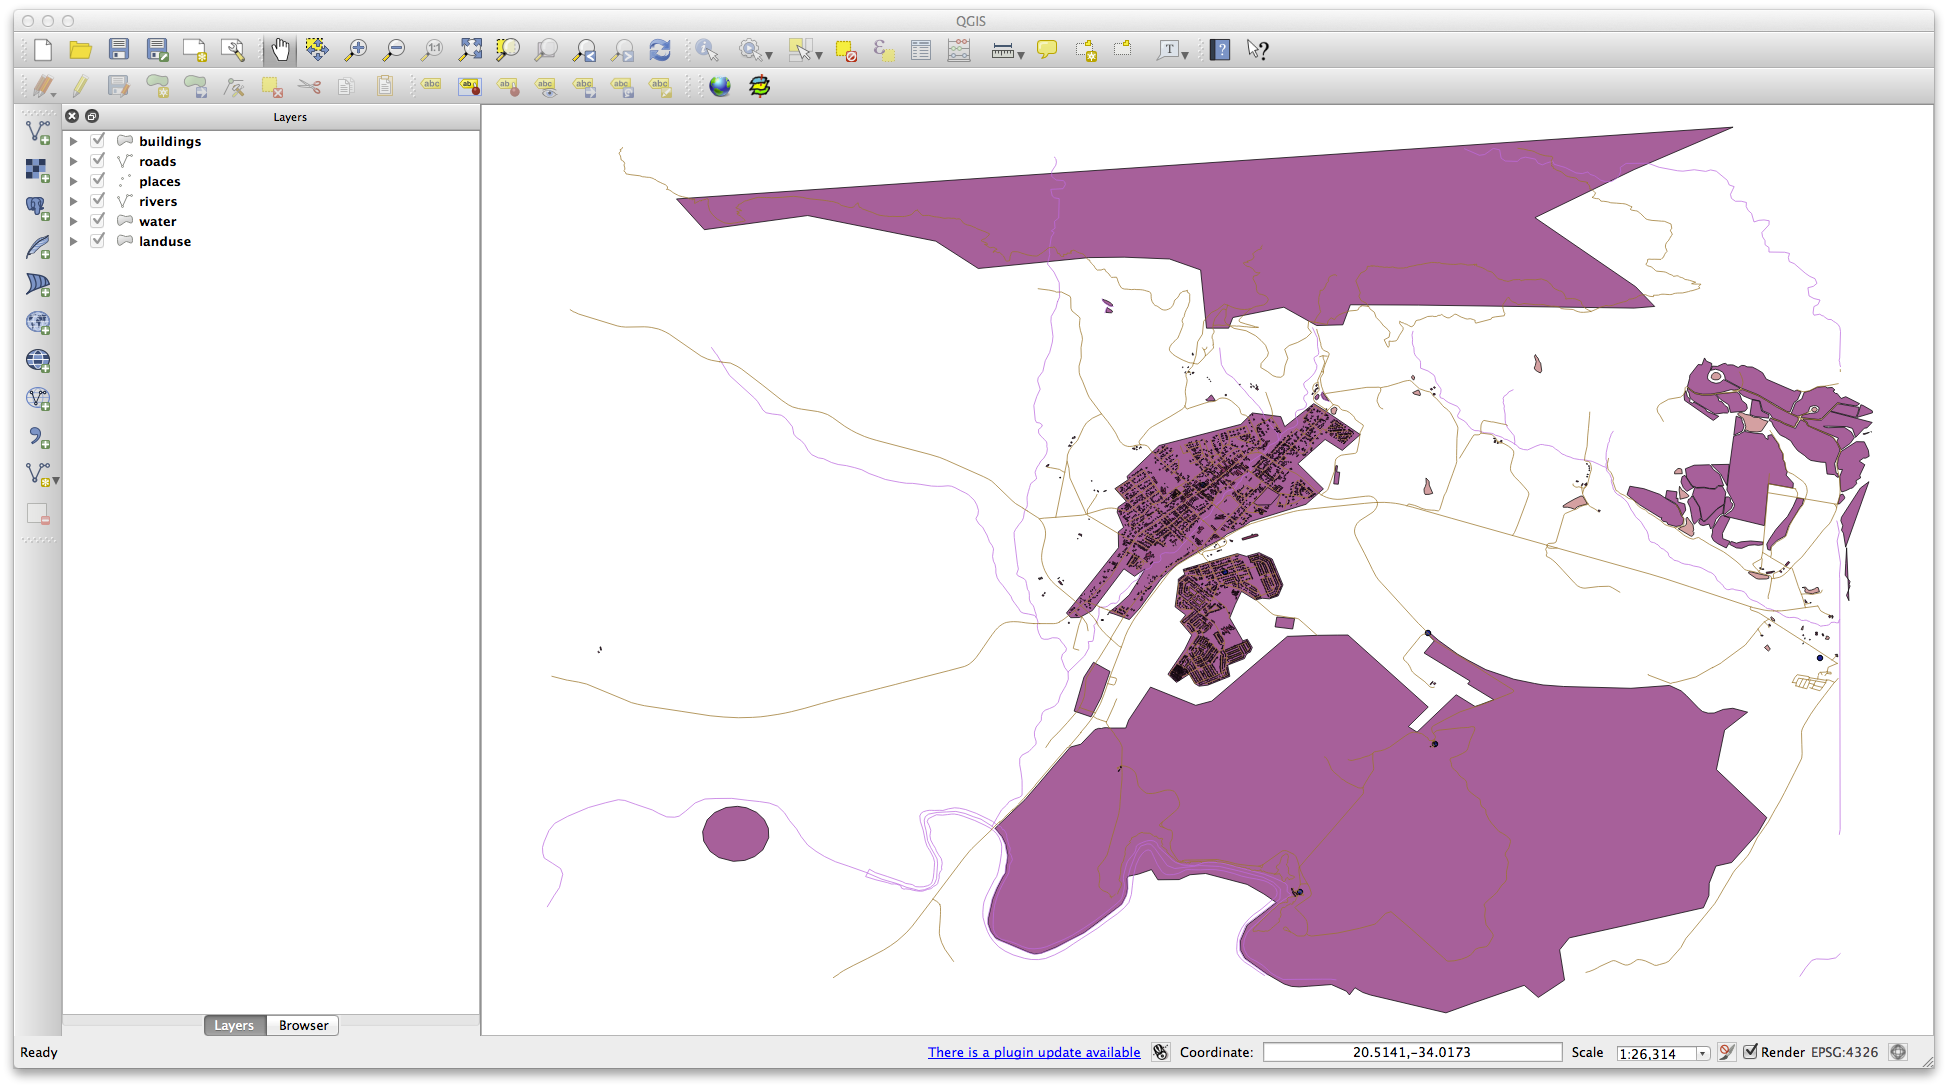
Task: Click the Zoom In magnifier tool
Action: coord(355,49)
